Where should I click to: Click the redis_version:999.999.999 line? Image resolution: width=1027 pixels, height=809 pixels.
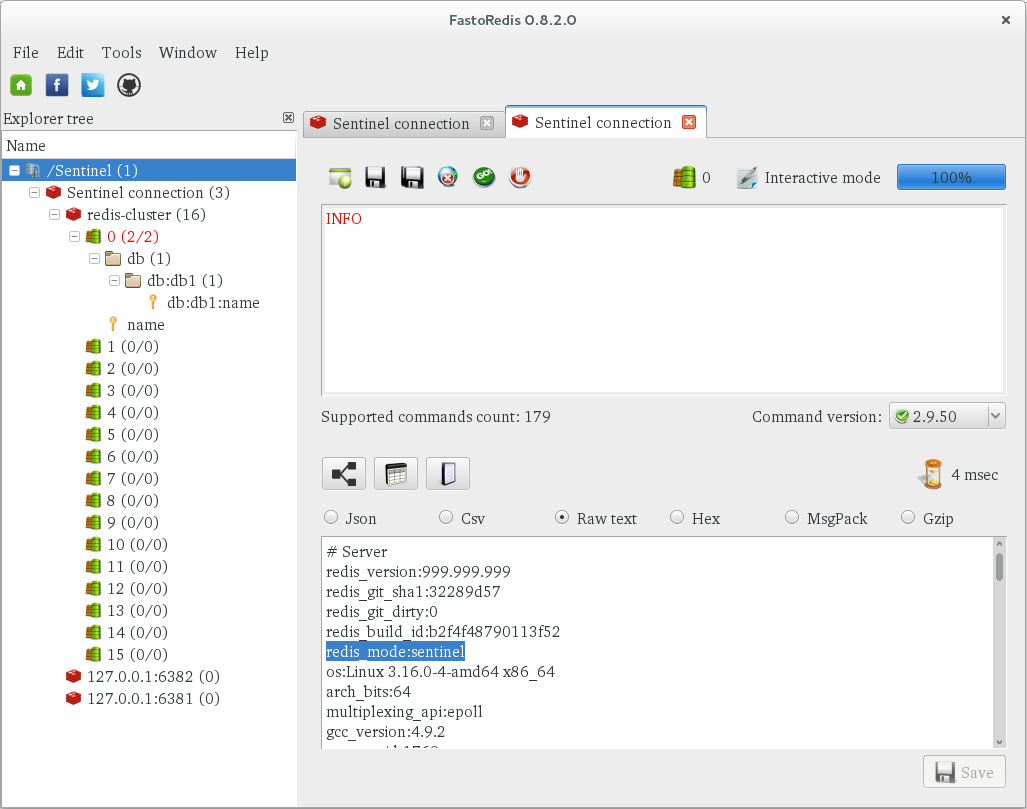pos(418,572)
